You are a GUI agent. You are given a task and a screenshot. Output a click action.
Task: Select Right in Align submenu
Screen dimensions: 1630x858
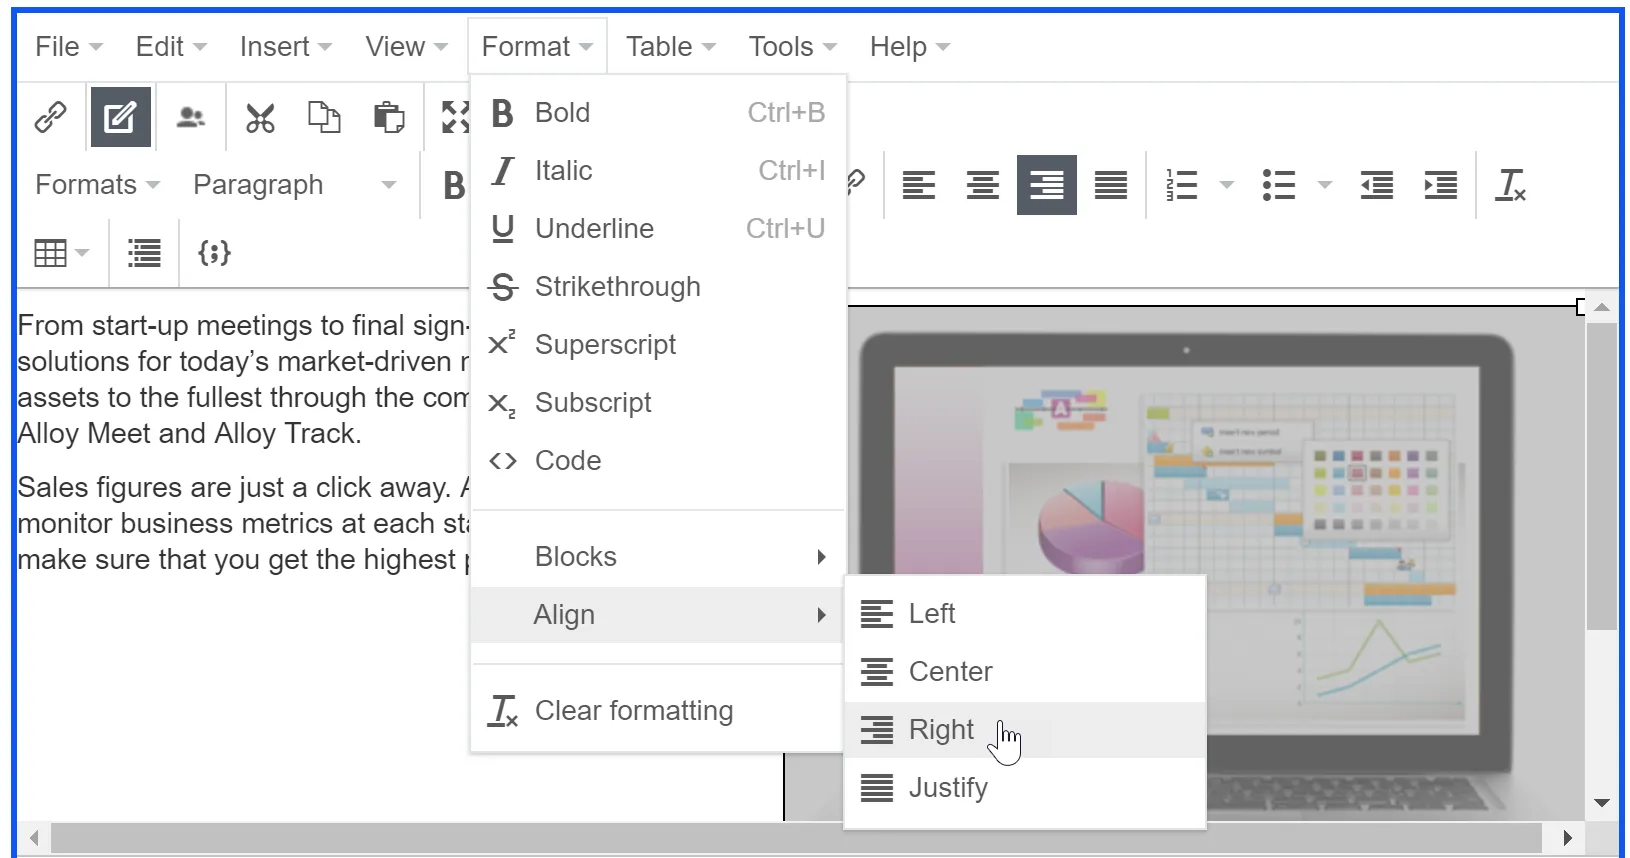1025,730
